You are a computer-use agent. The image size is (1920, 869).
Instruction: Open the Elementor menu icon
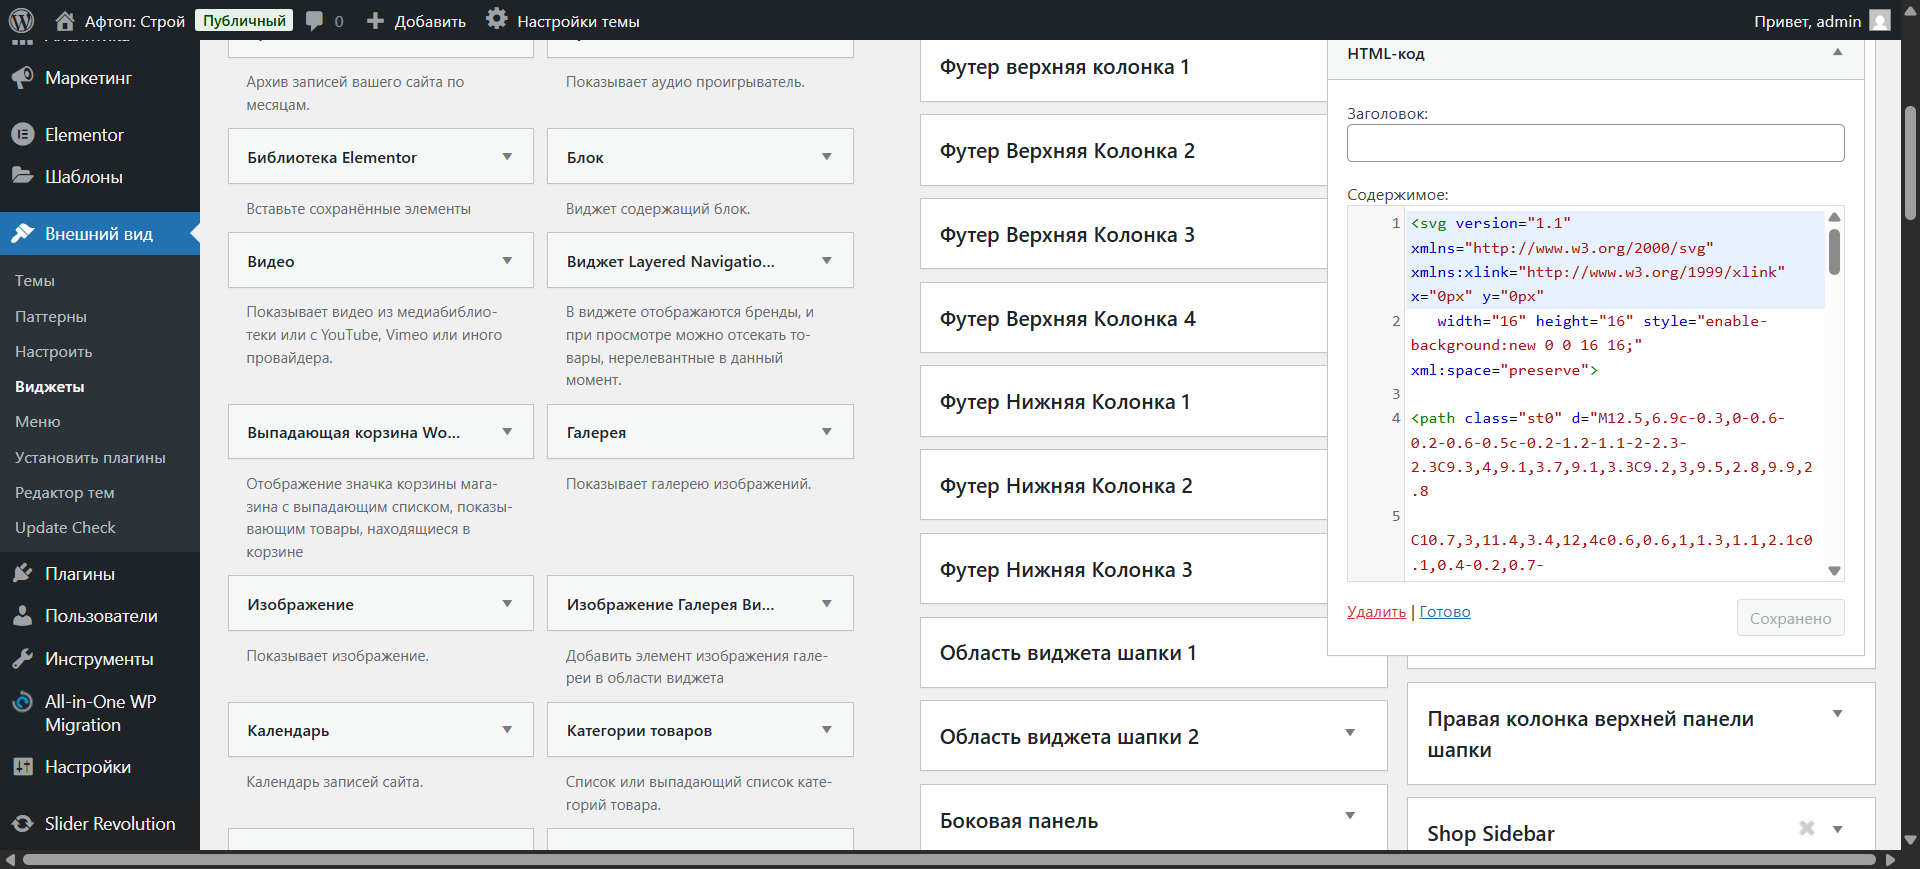click(x=22, y=134)
